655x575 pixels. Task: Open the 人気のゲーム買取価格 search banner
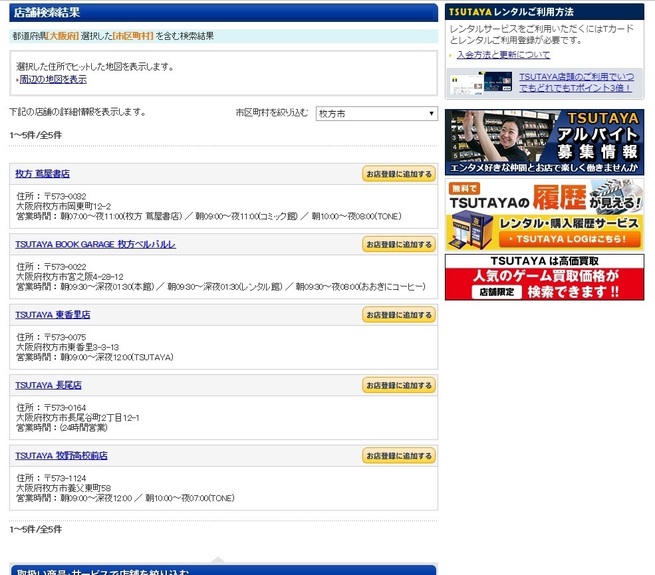(x=544, y=277)
